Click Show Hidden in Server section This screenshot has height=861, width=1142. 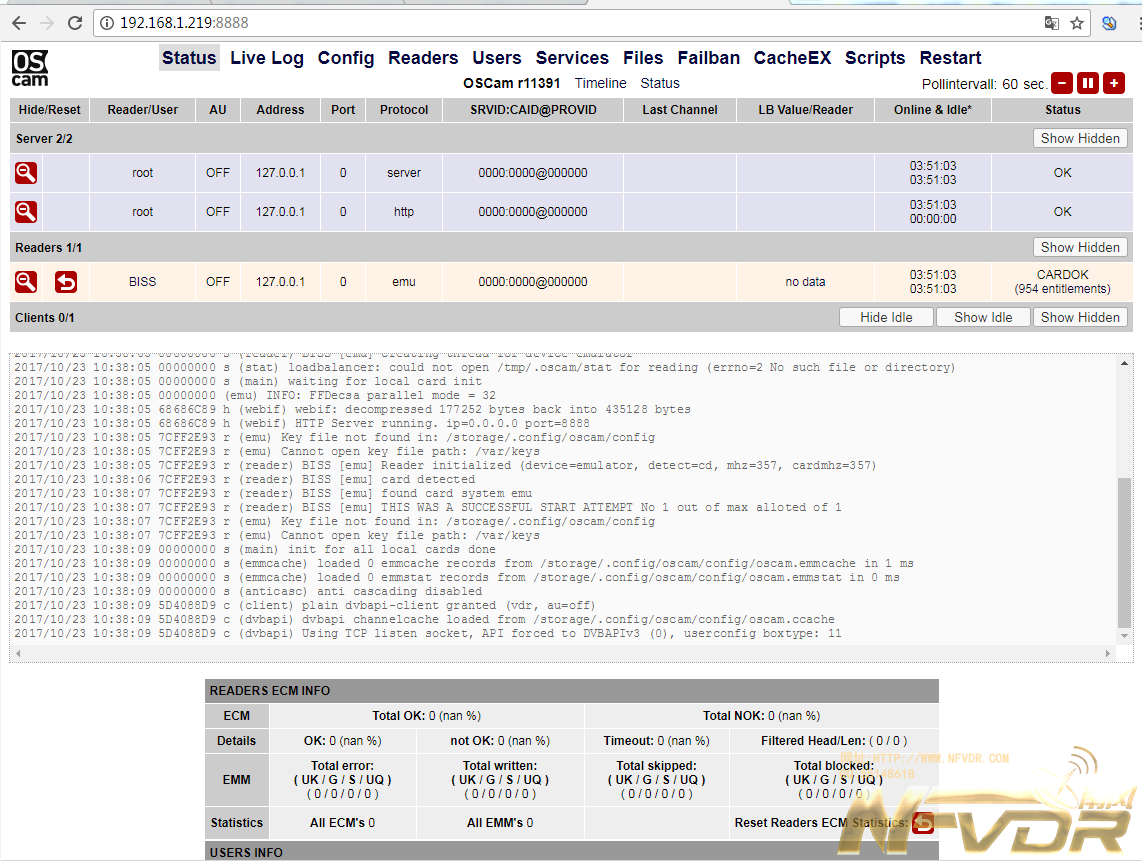pos(1080,139)
